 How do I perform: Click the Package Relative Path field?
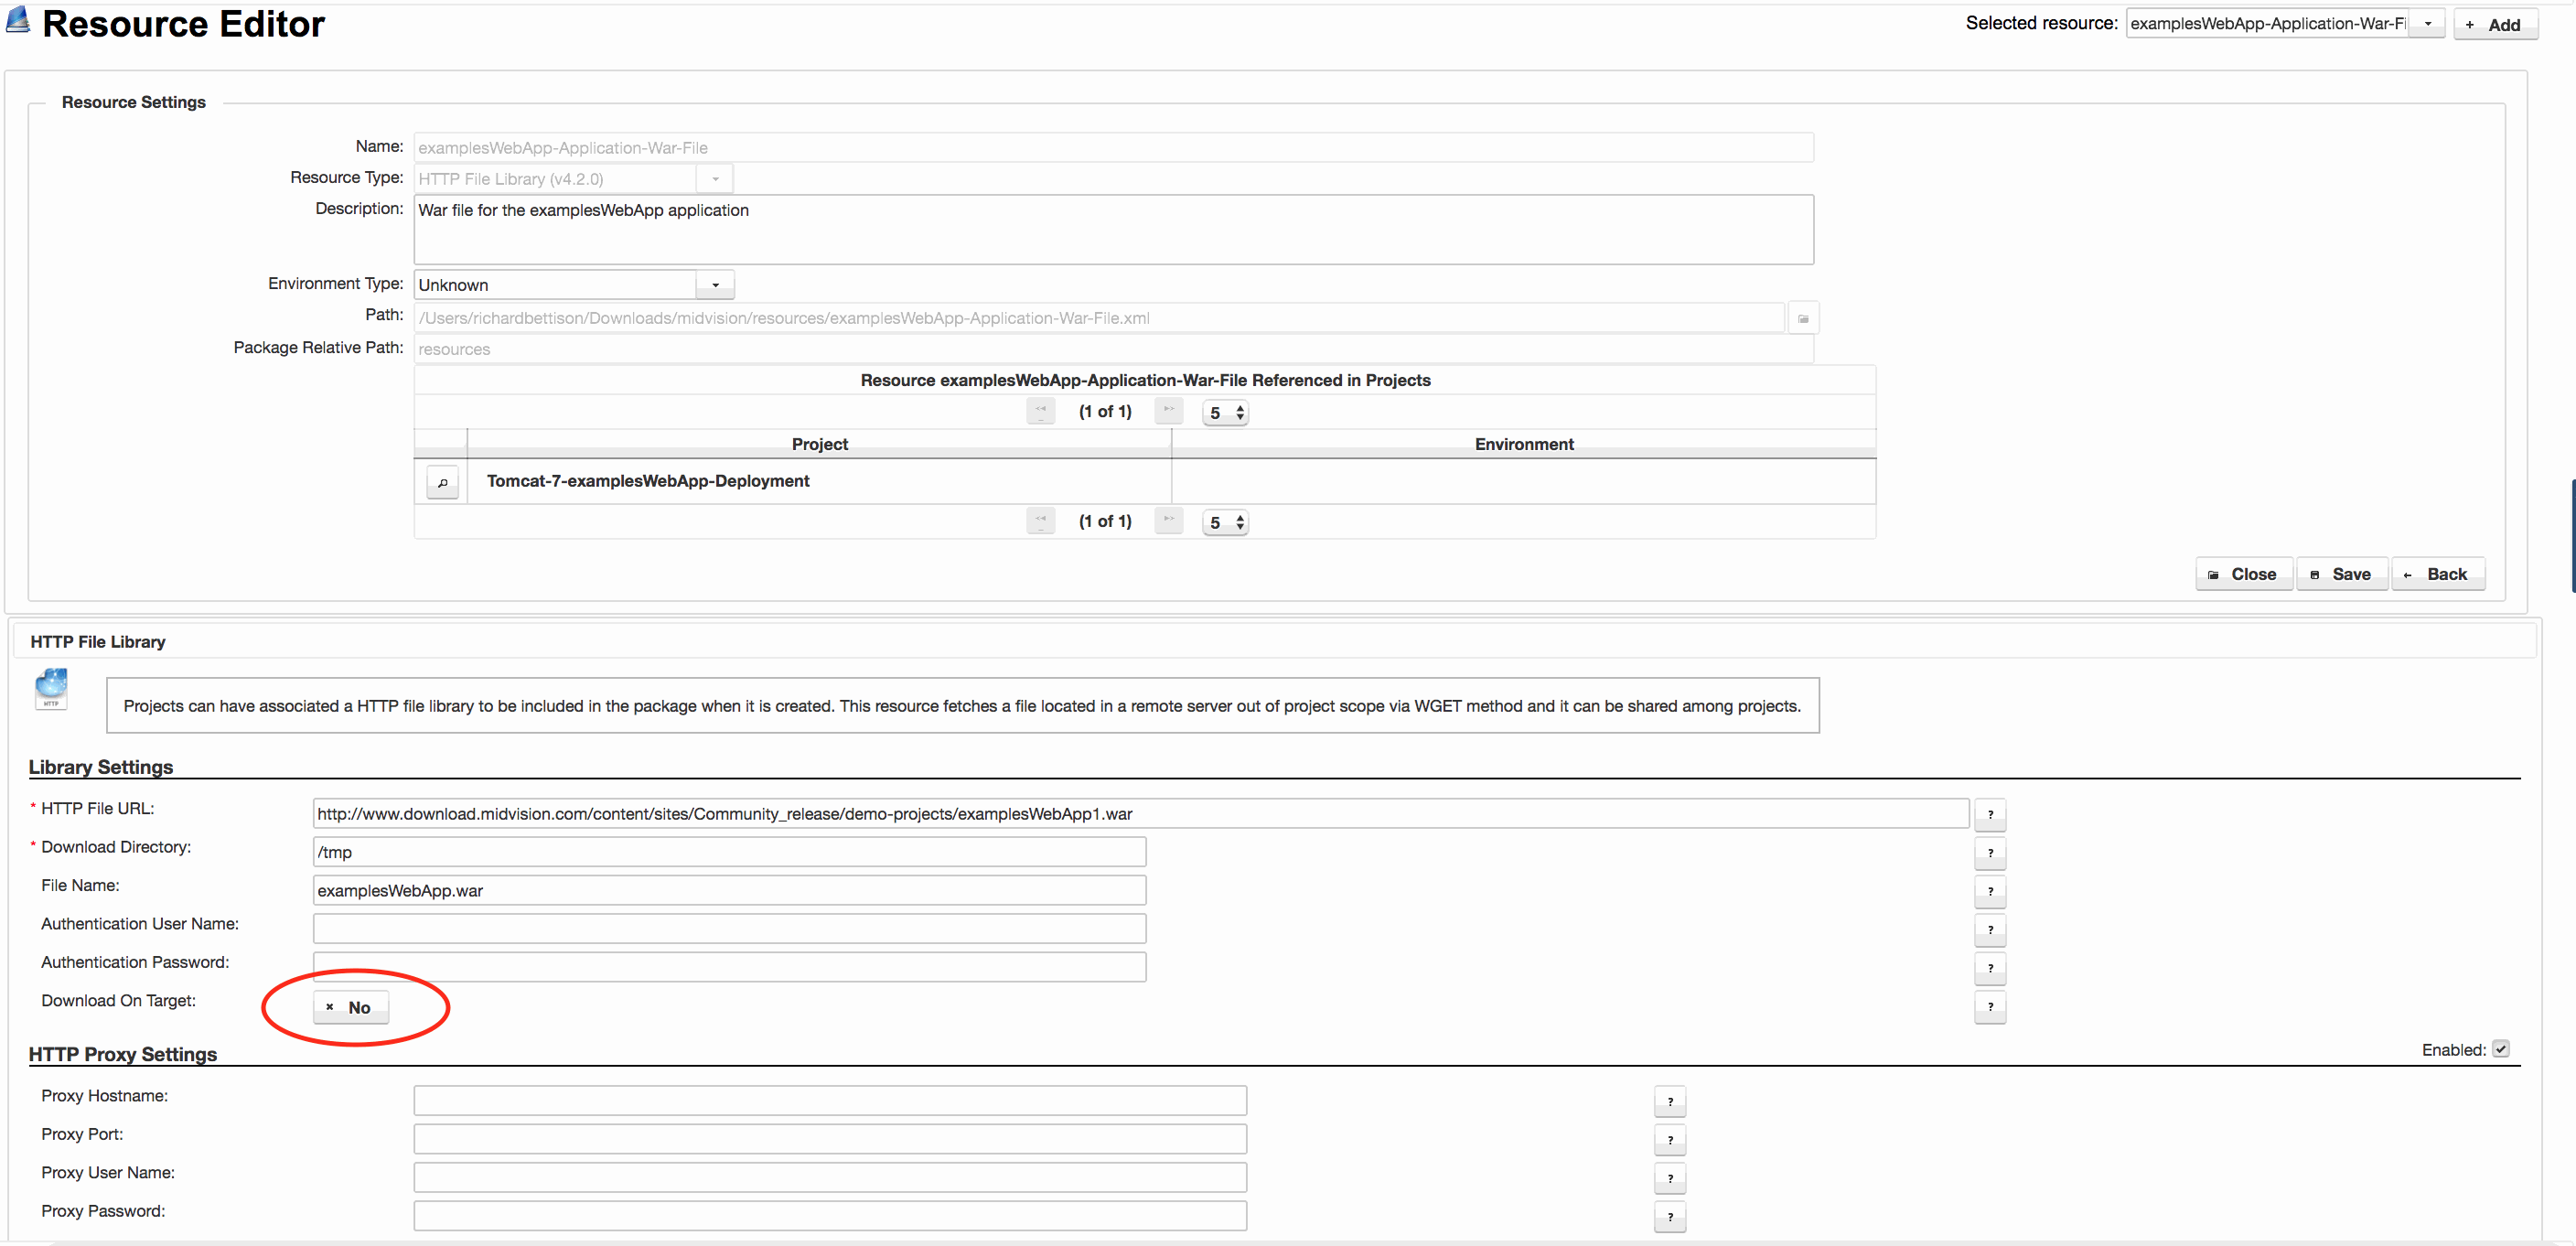pos(1114,349)
